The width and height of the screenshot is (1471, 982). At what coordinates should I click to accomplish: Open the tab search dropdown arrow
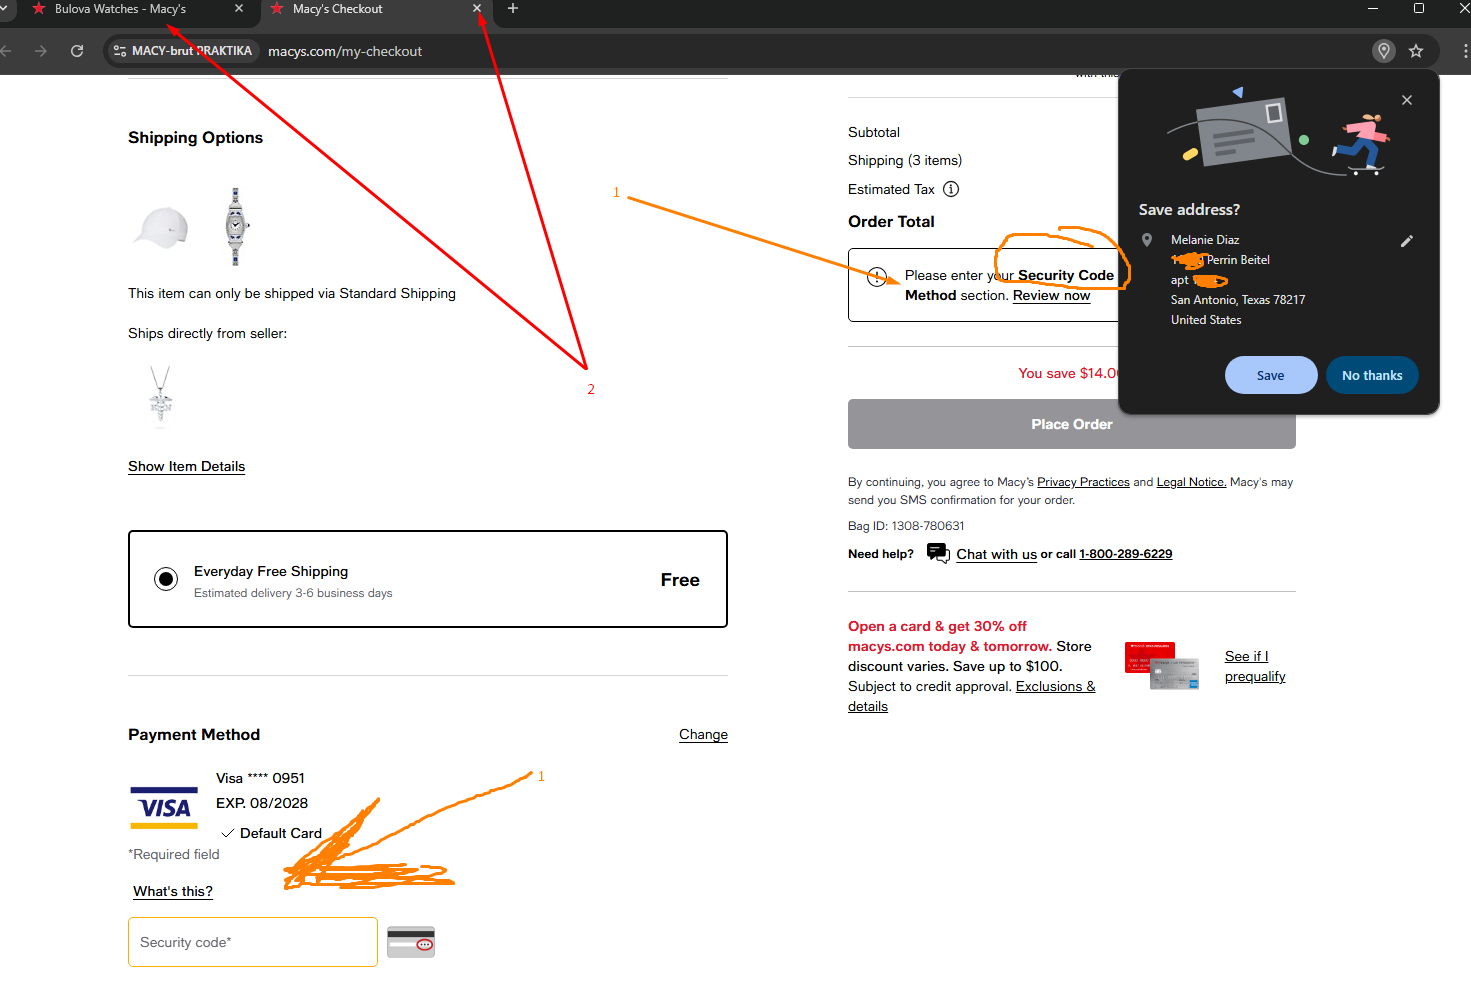click(x=4, y=9)
